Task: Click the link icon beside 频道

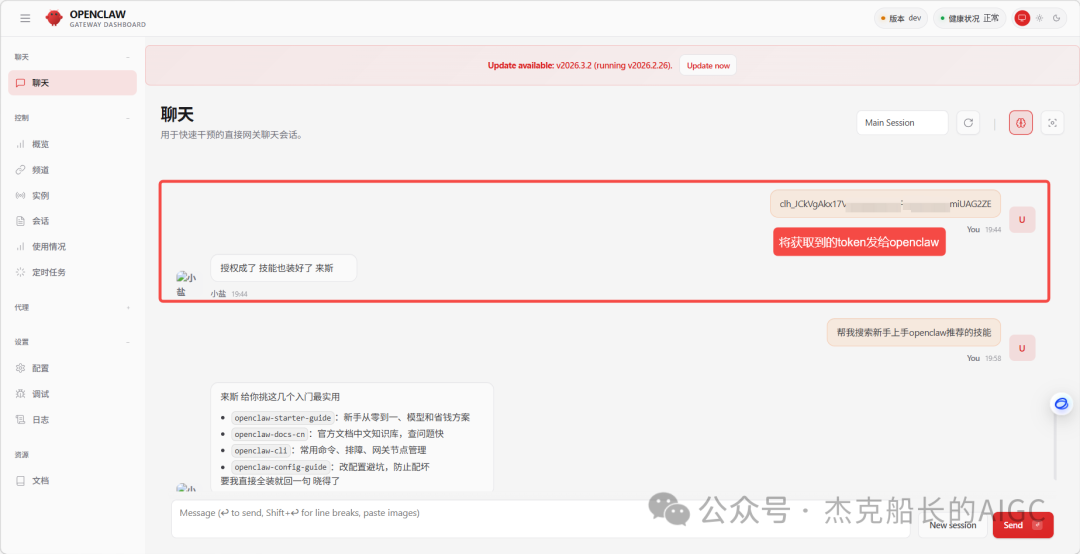Action: 21,170
